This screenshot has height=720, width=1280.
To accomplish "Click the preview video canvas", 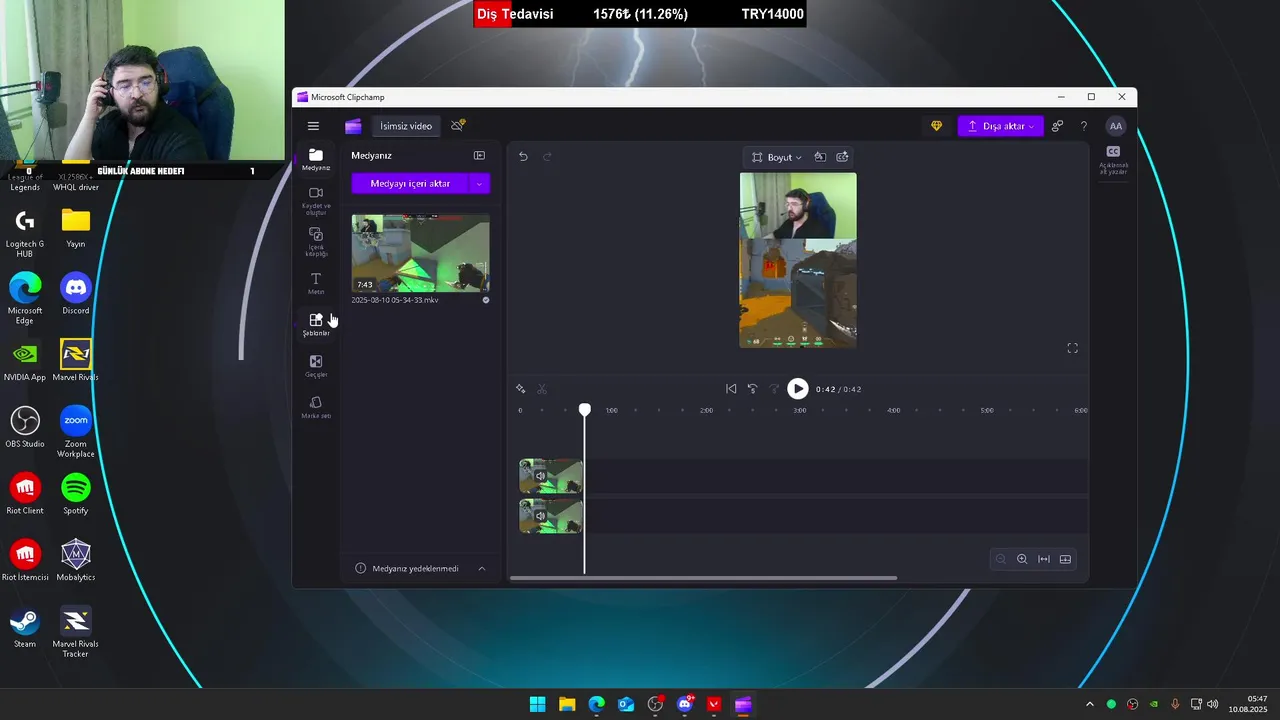I will [798, 260].
